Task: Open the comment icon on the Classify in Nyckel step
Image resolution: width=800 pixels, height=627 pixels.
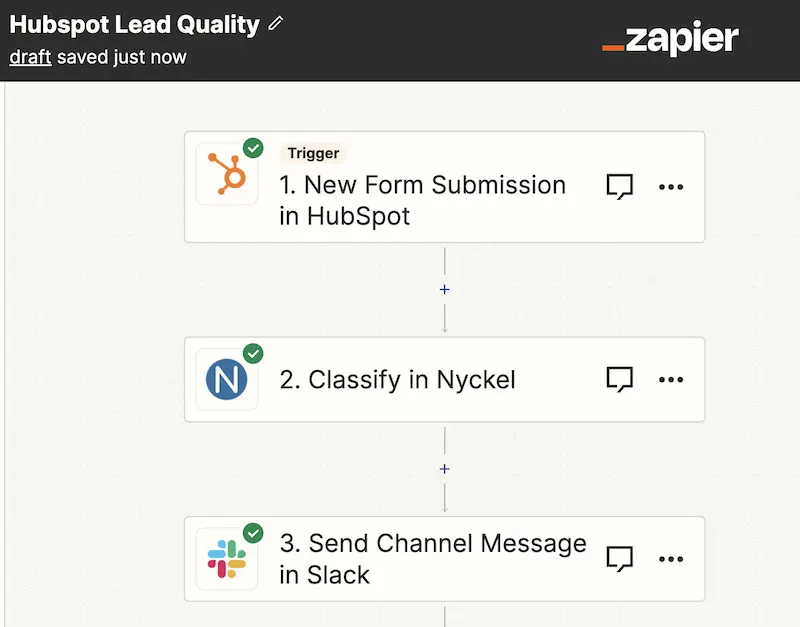Action: 619,380
